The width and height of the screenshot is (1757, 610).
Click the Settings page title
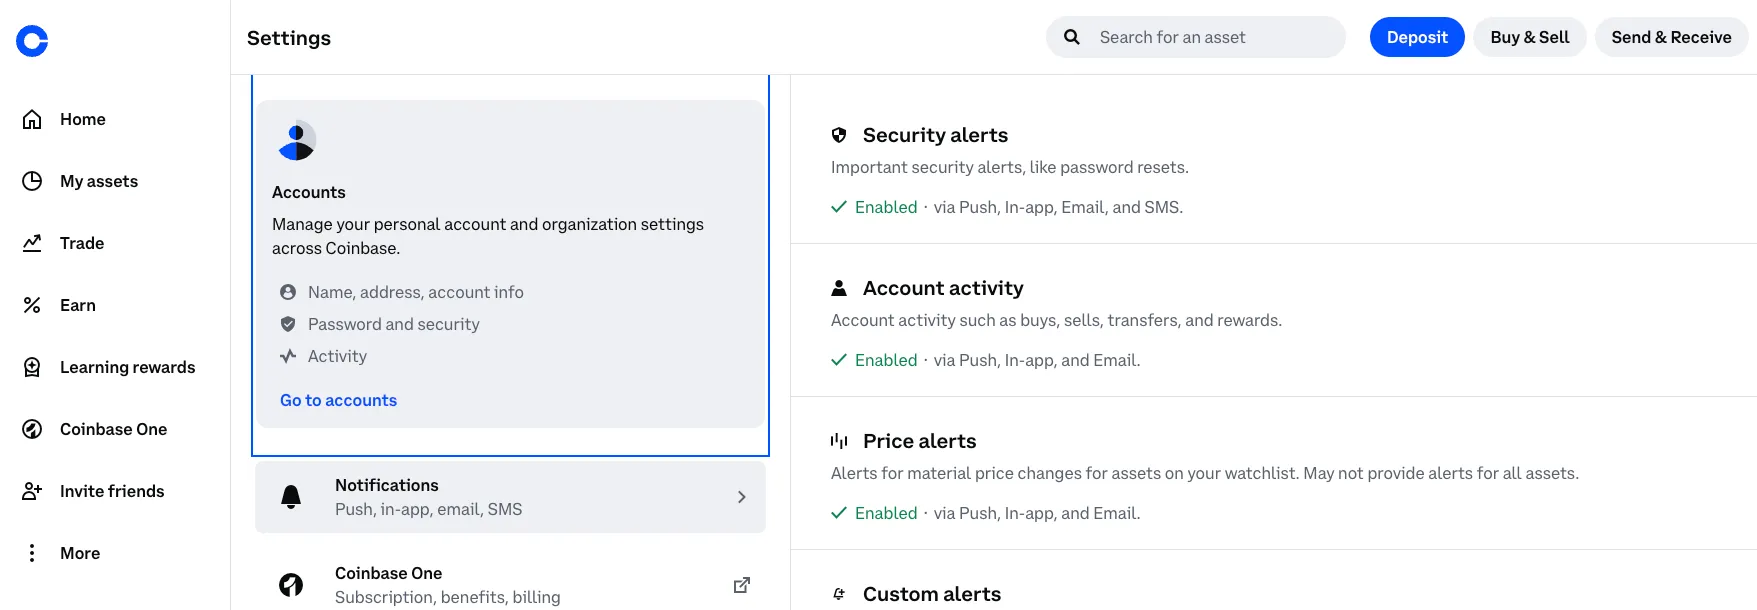289,38
